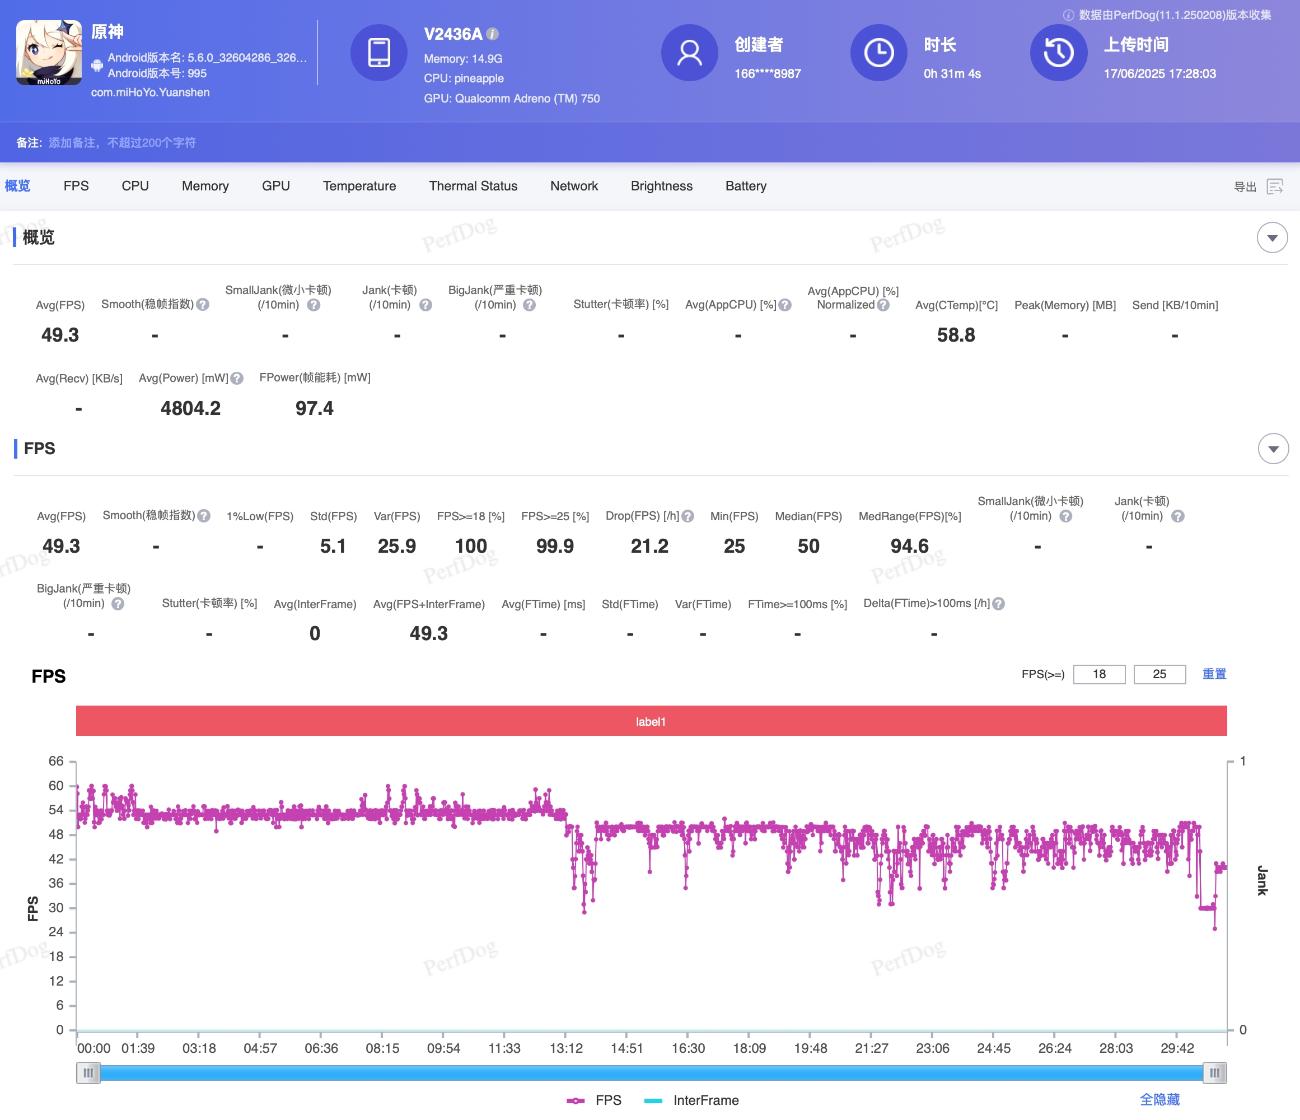Click help icon beside overview Jank(卡顿)

coord(425,305)
